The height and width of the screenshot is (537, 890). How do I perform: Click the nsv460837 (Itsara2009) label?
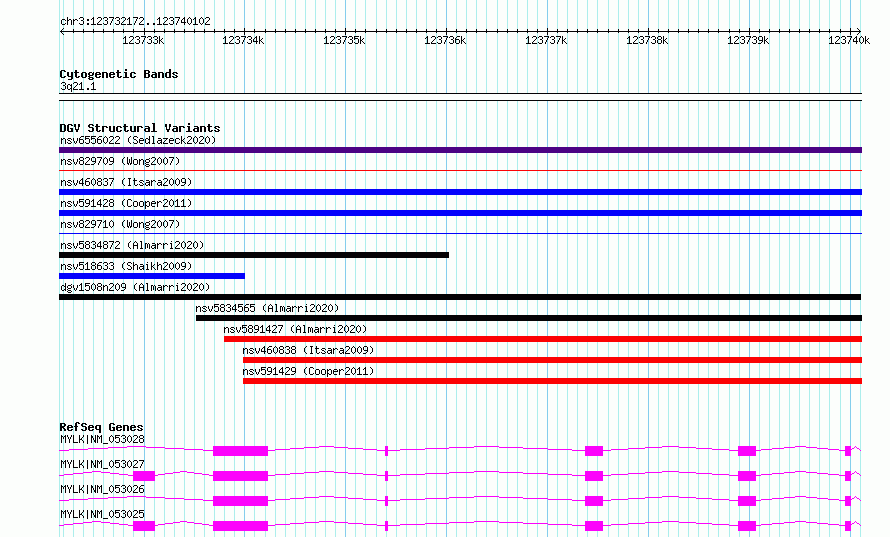[x=126, y=182]
